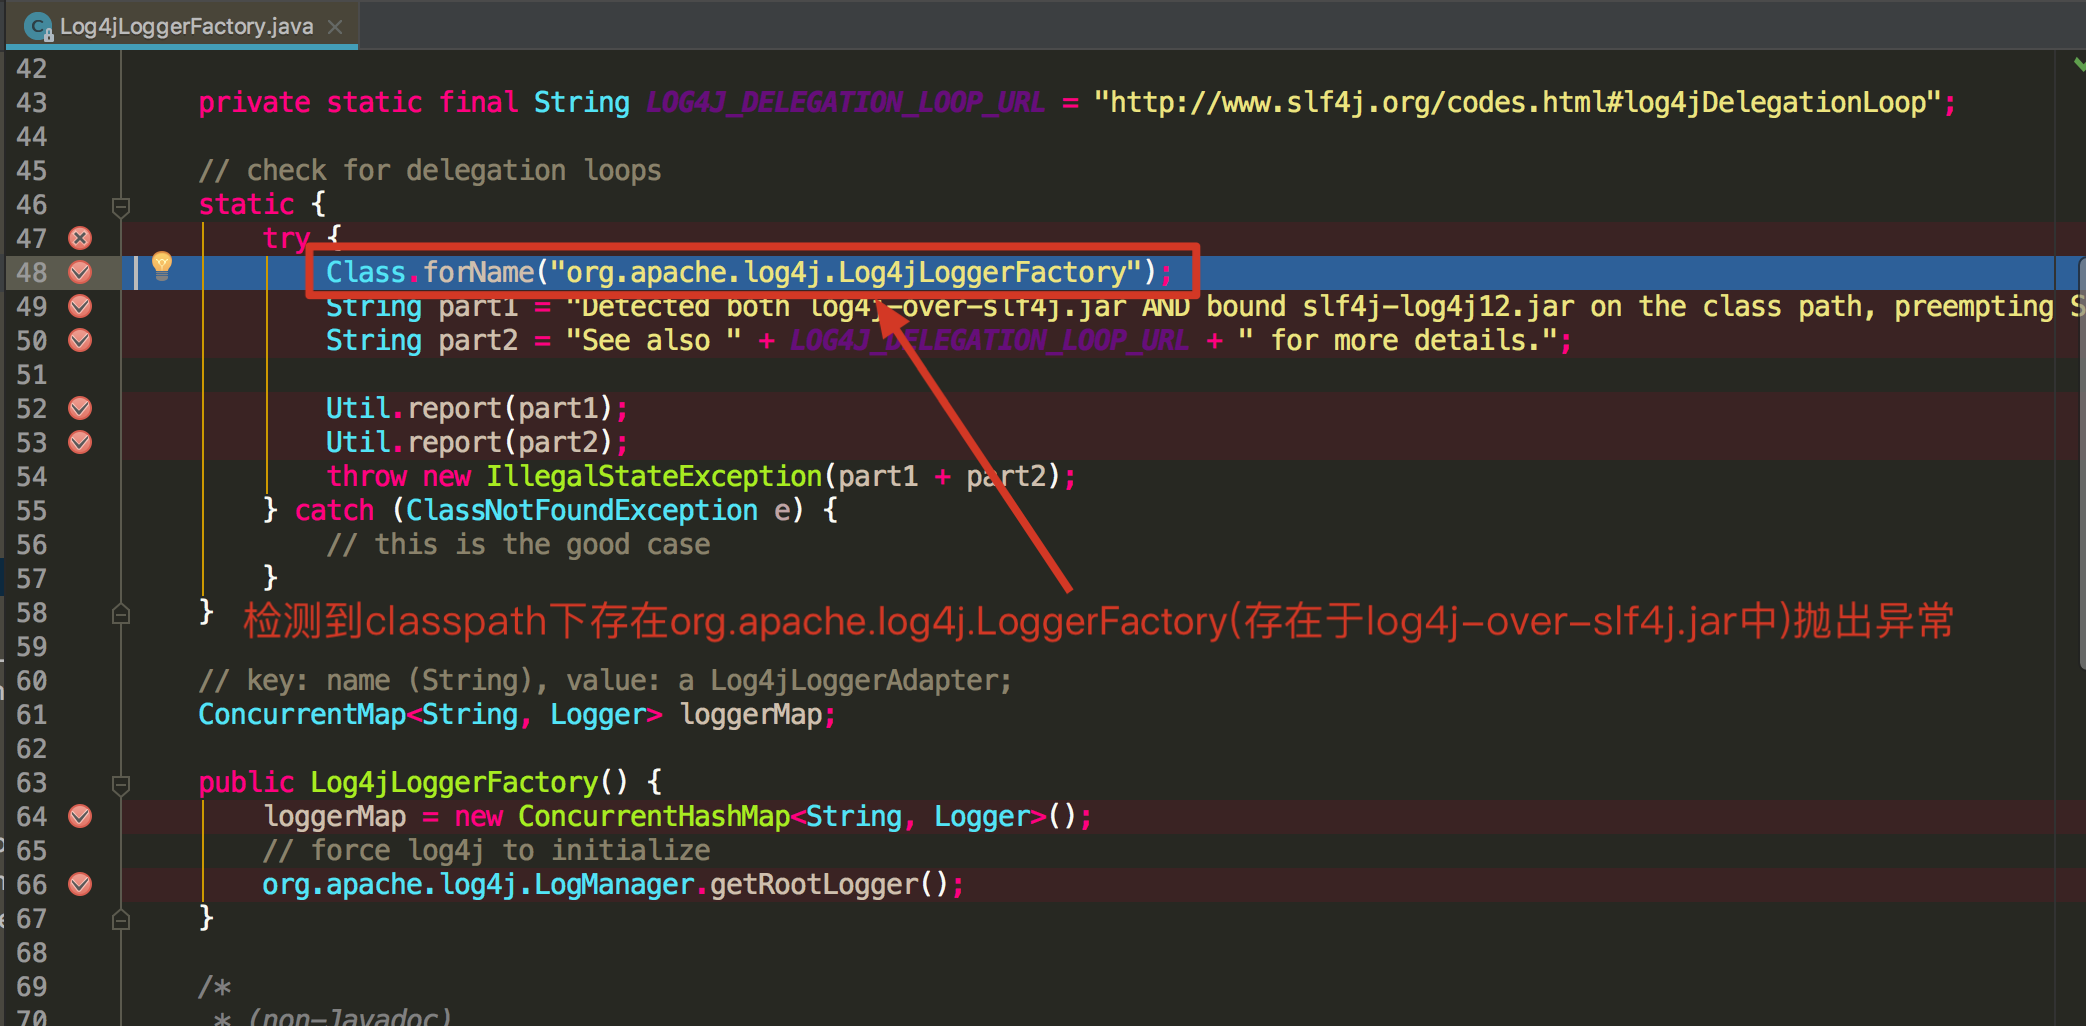Collapse the static block at line 46
Image resolution: width=2086 pixels, height=1026 pixels.
pos(121,207)
